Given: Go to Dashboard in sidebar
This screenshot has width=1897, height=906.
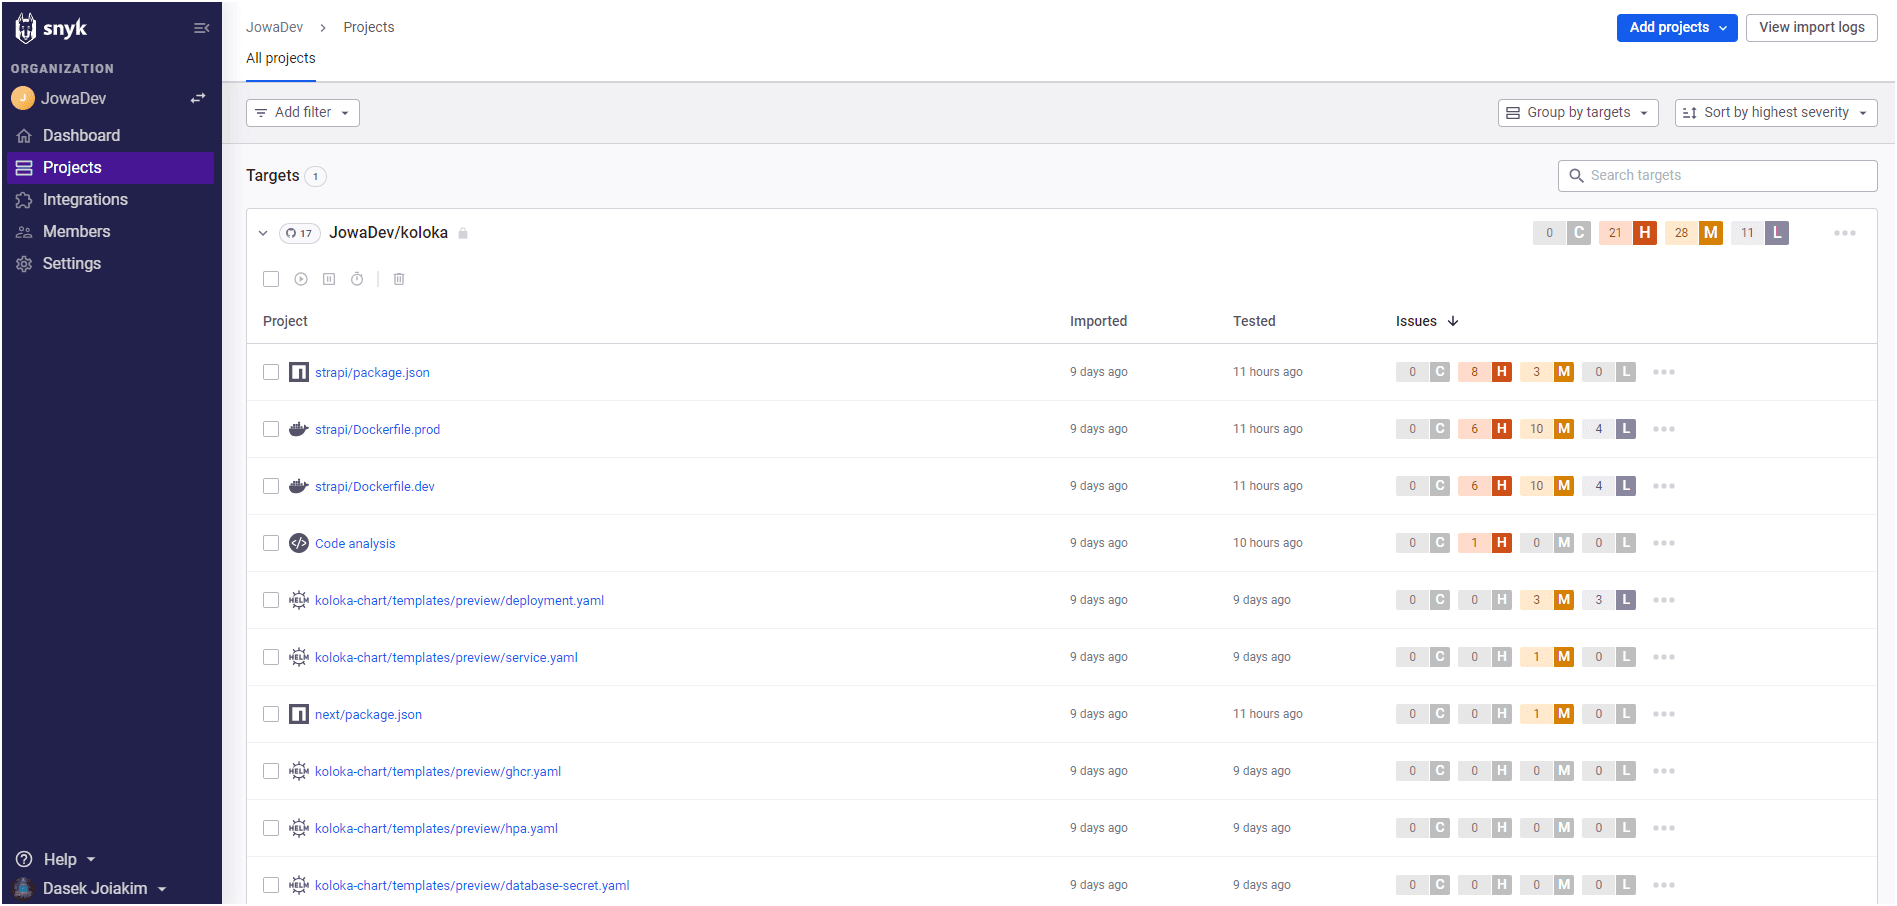Looking at the screenshot, I should 111,135.
